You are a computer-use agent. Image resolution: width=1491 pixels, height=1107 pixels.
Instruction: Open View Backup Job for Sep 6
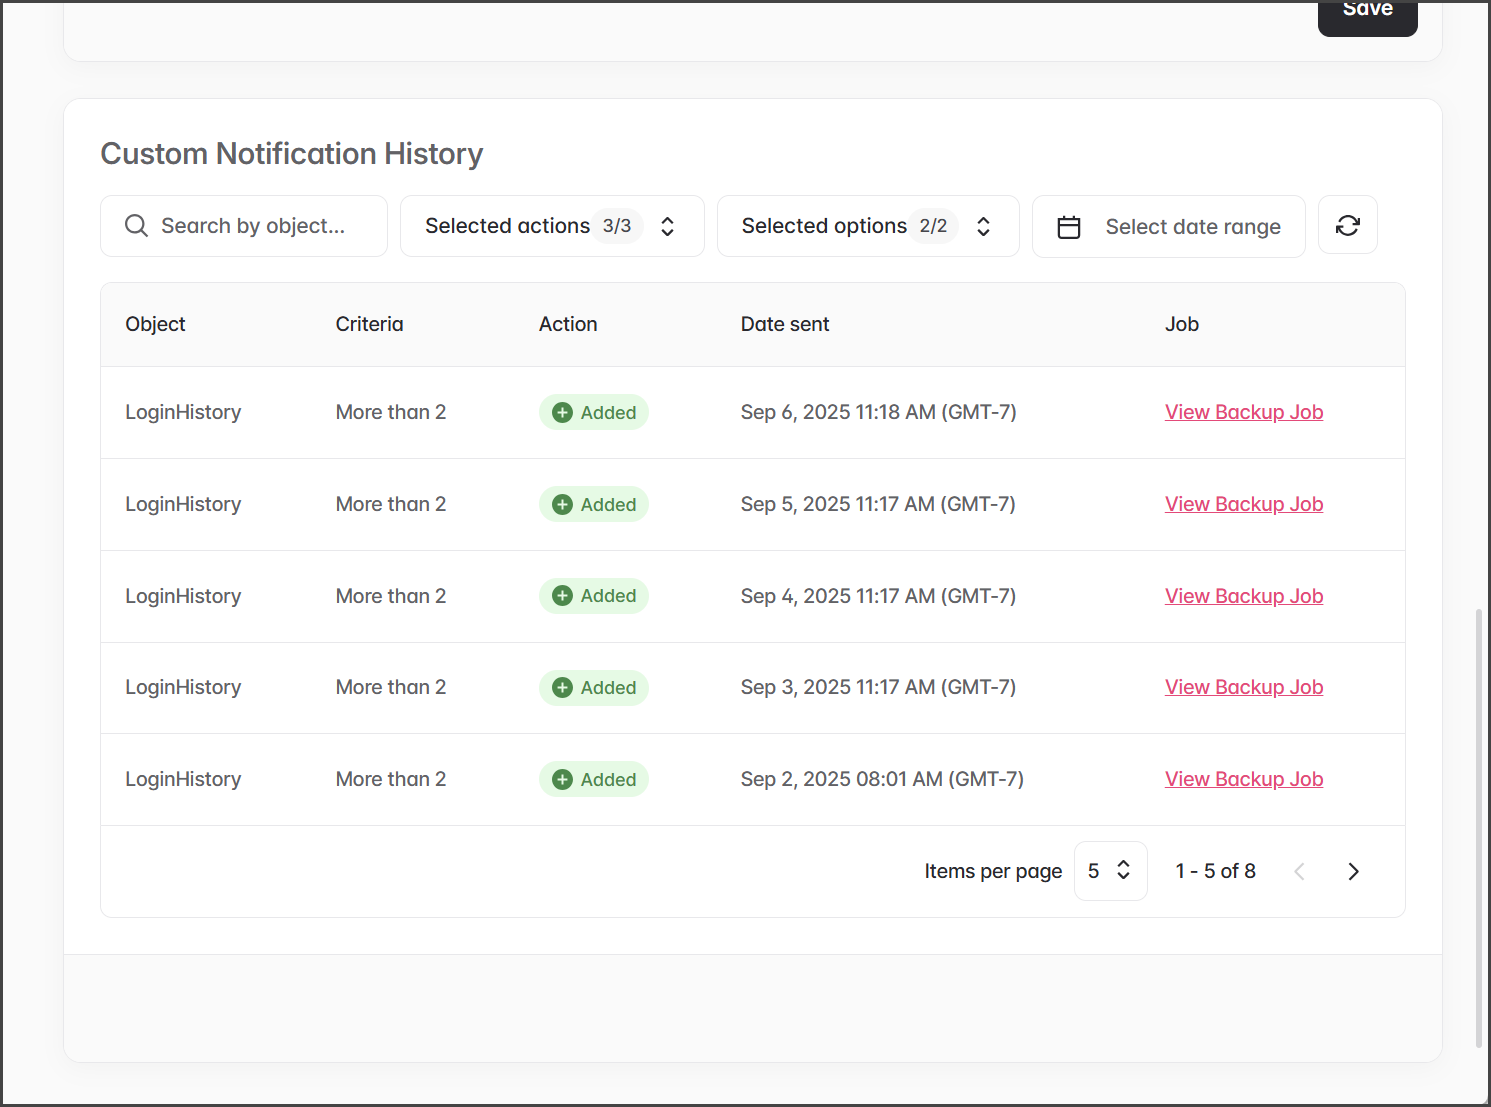click(x=1243, y=412)
